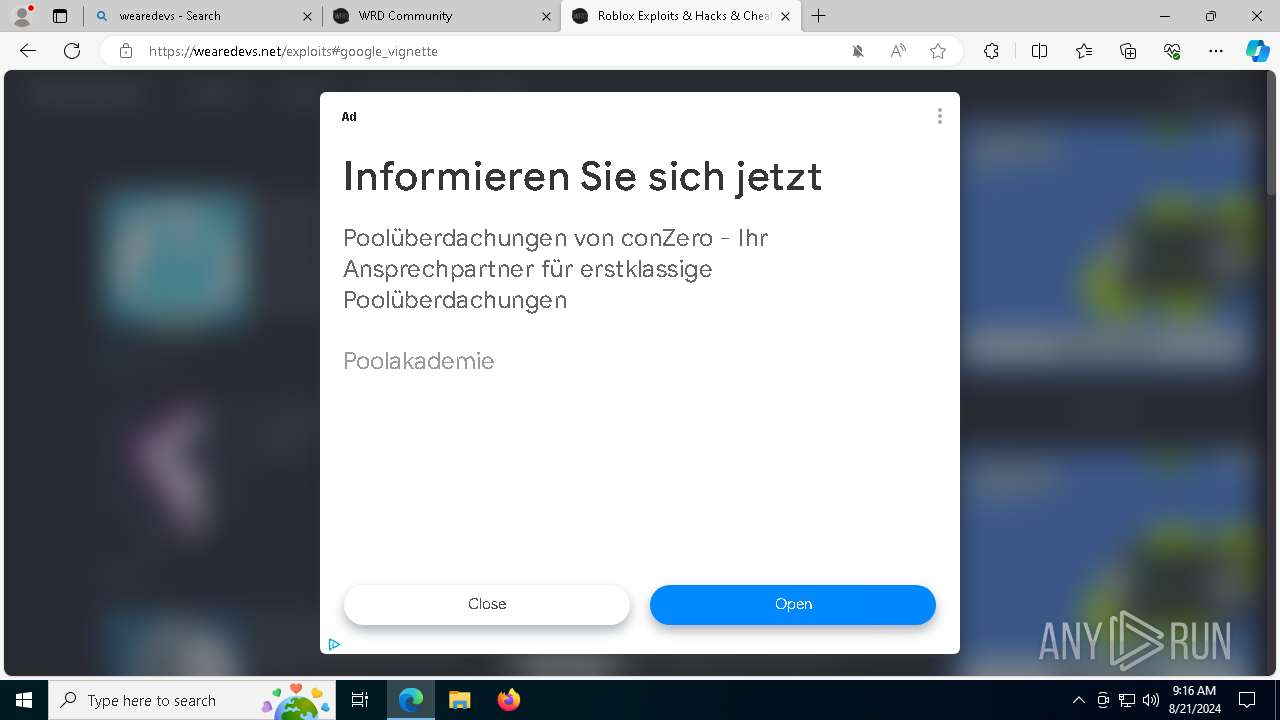Switch to the WRD Community tab
Screen dimensions: 1280x720
(x=442, y=16)
